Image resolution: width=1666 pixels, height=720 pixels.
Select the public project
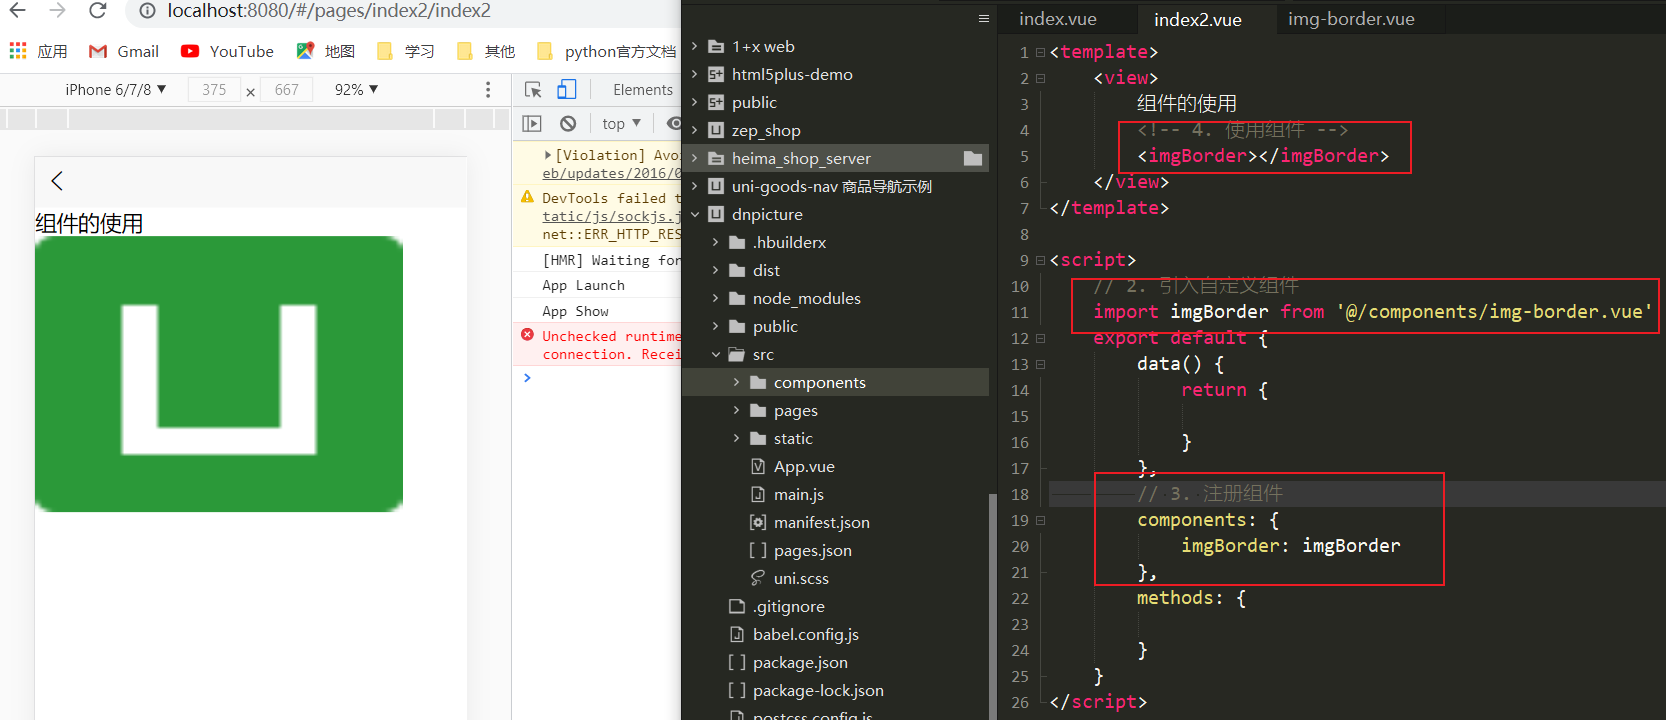click(754, 102)
